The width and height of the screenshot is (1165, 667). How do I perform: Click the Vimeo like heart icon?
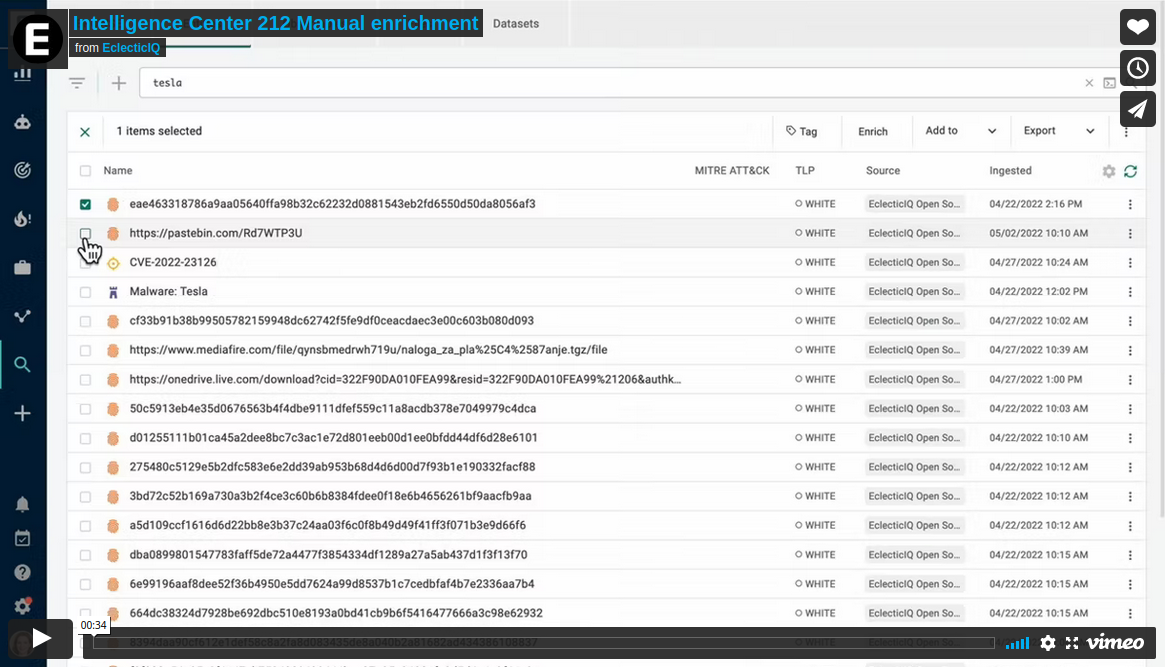click(x=1138, y=27)
